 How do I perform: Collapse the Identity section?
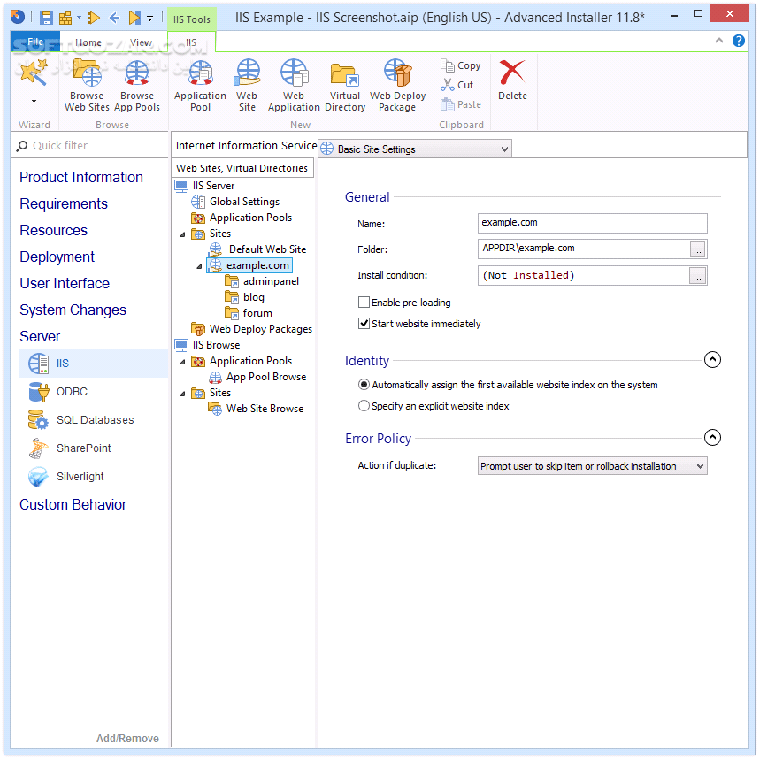pyautogui.click(x=712, y=360)
